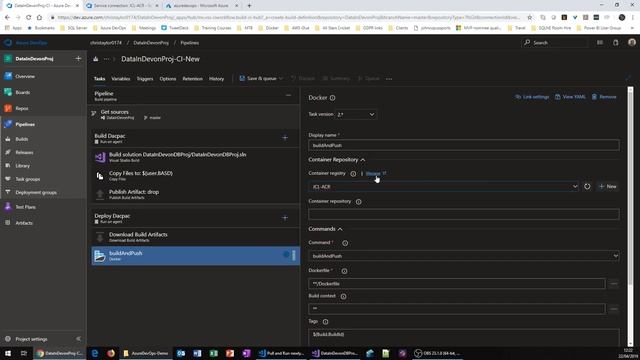
Task: Browse for Build context with ellipsis button
Action: click(614, 309)
